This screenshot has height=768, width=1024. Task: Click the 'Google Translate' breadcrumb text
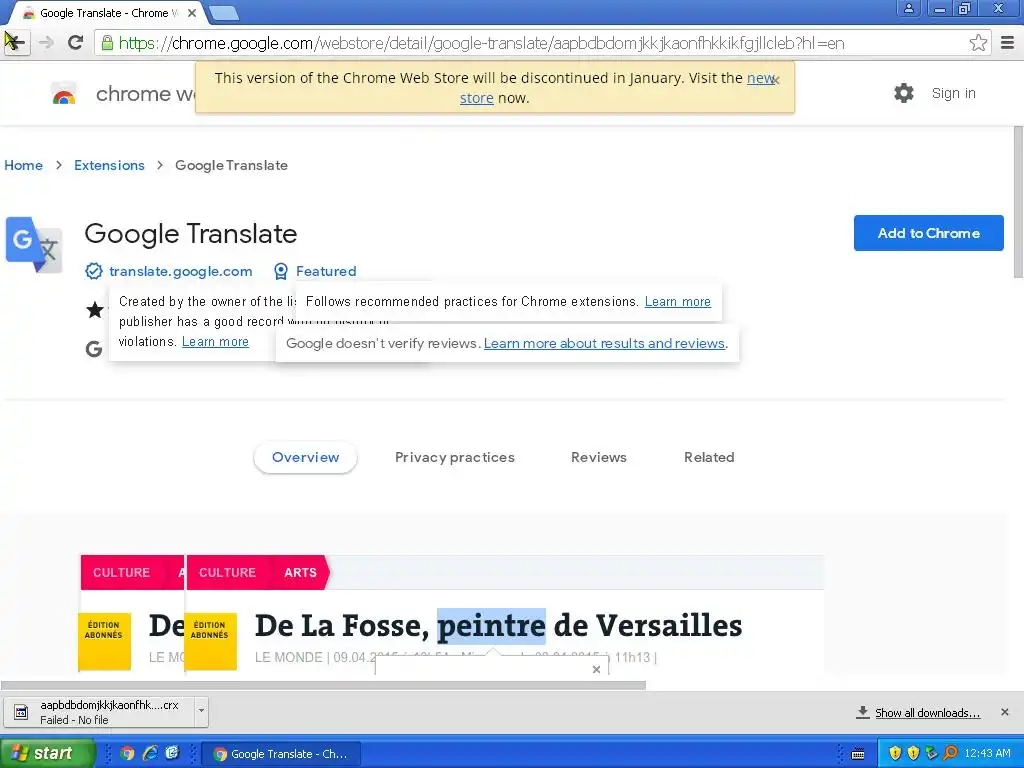(x=231, y=165)
